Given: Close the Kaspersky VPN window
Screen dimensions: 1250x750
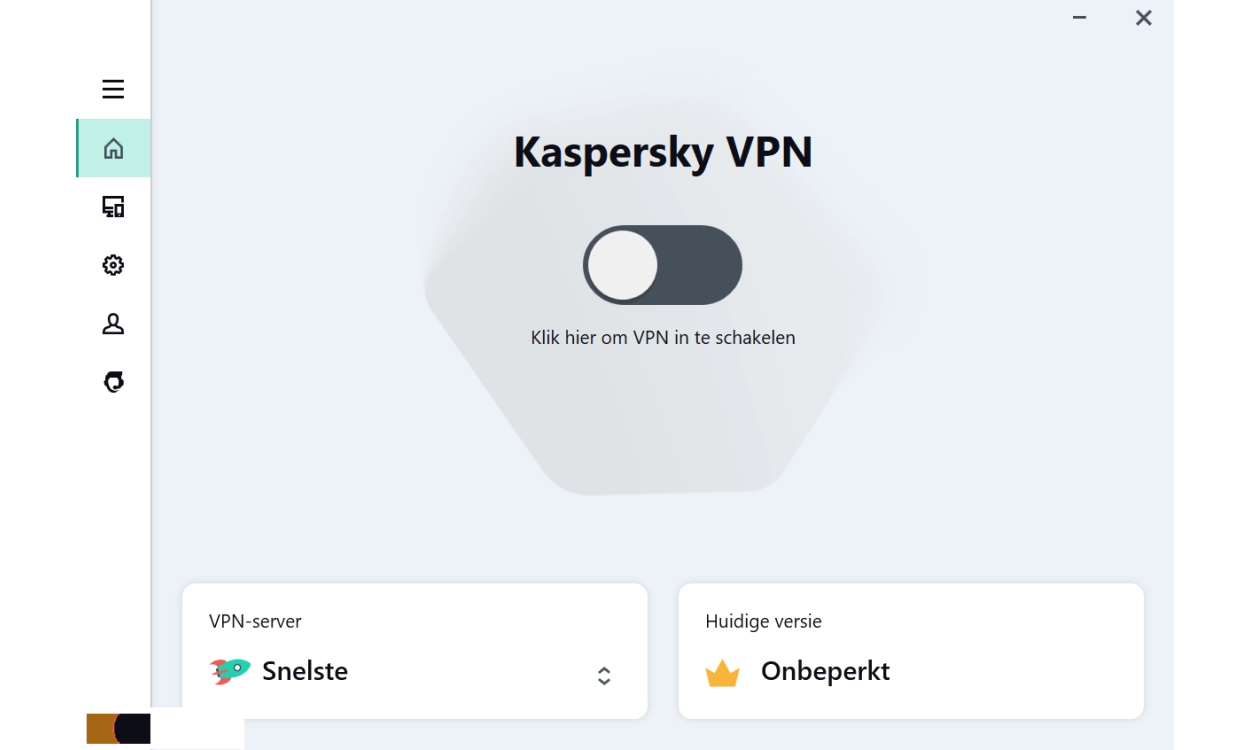Looking at the screenshot, I should point(1144,18).
